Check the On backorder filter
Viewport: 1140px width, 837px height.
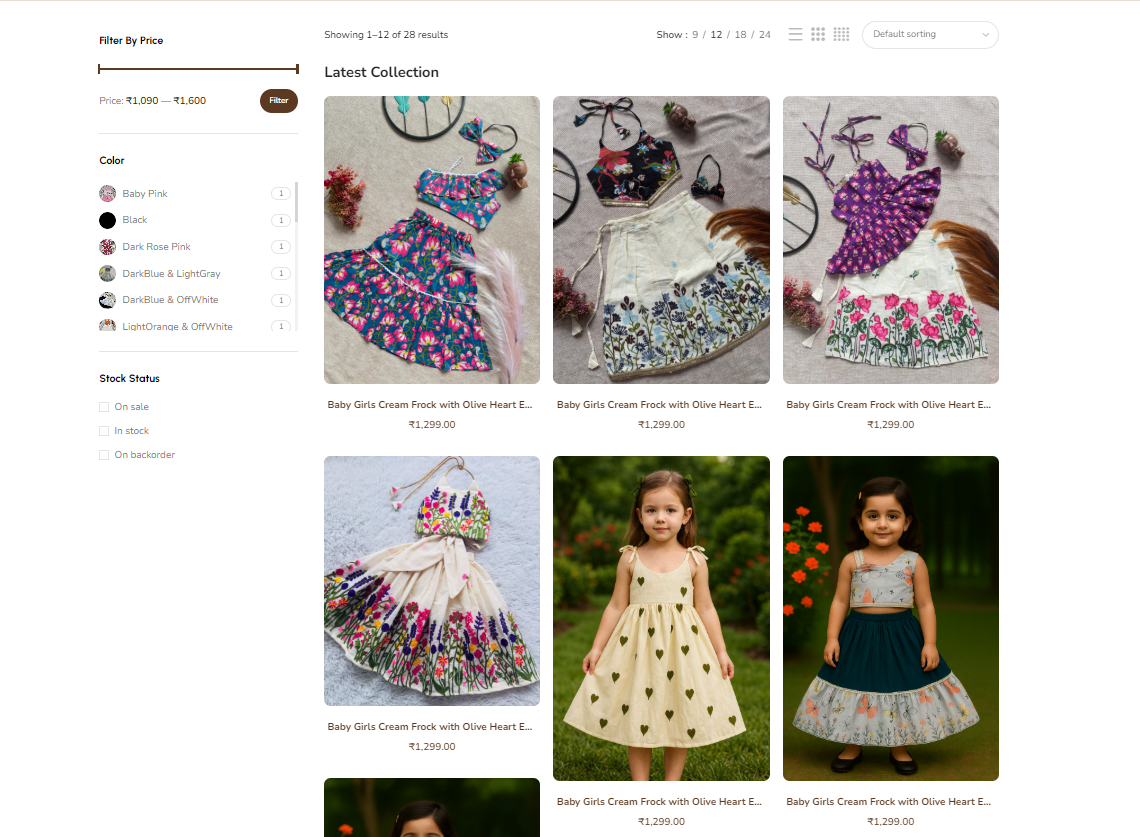pos(104,455)
